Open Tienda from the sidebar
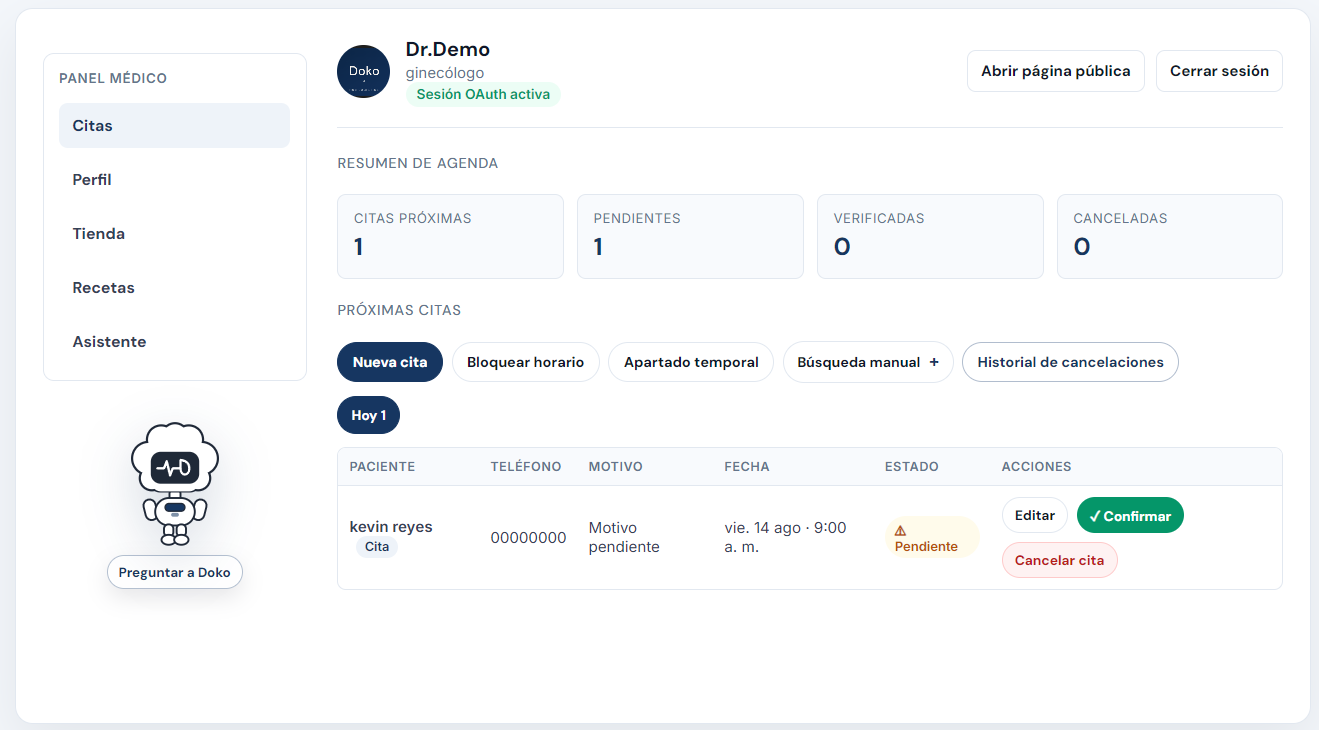The height and width of the screenshot is (730, 1319). (x=174, y=234)
